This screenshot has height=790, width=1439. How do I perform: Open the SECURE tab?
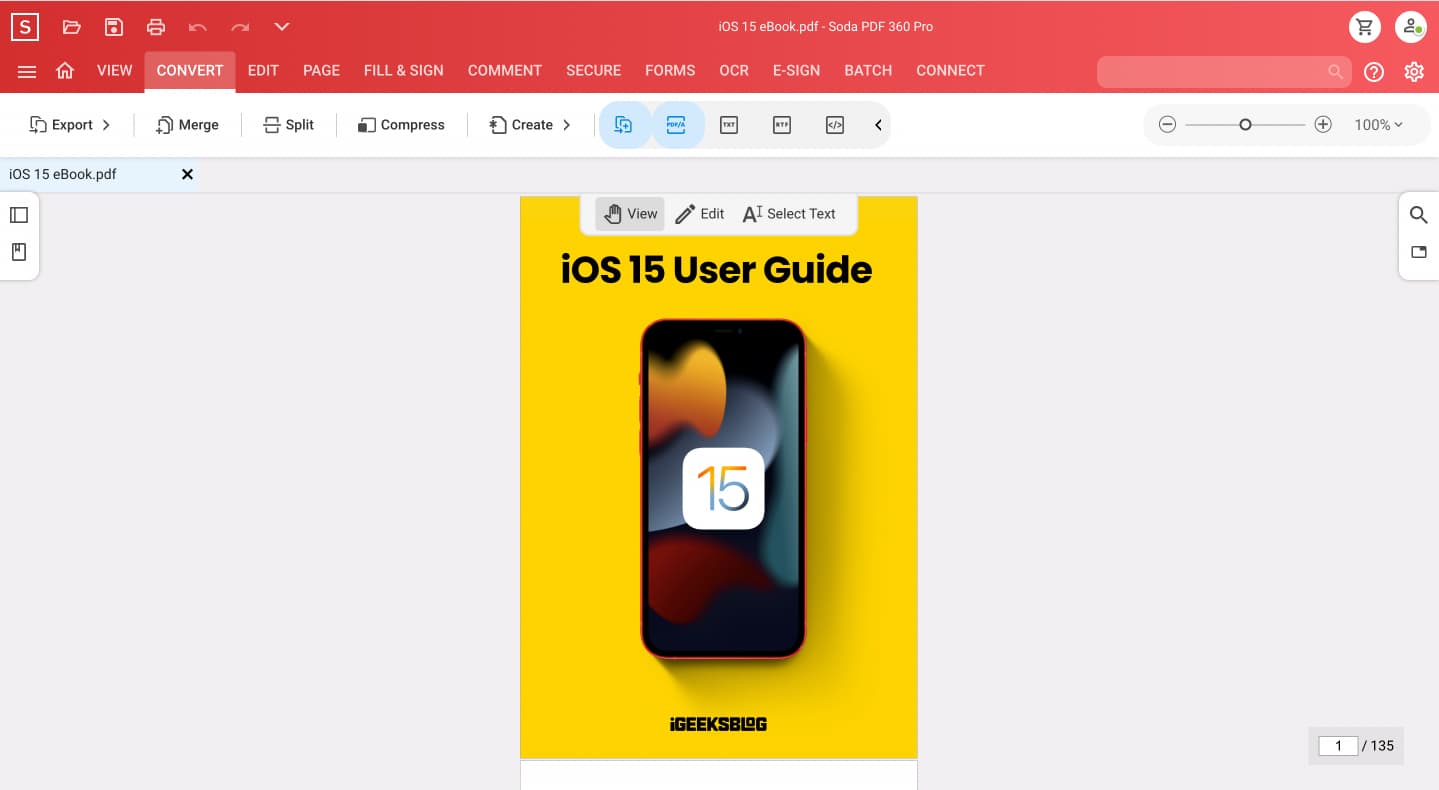[594, 71]
